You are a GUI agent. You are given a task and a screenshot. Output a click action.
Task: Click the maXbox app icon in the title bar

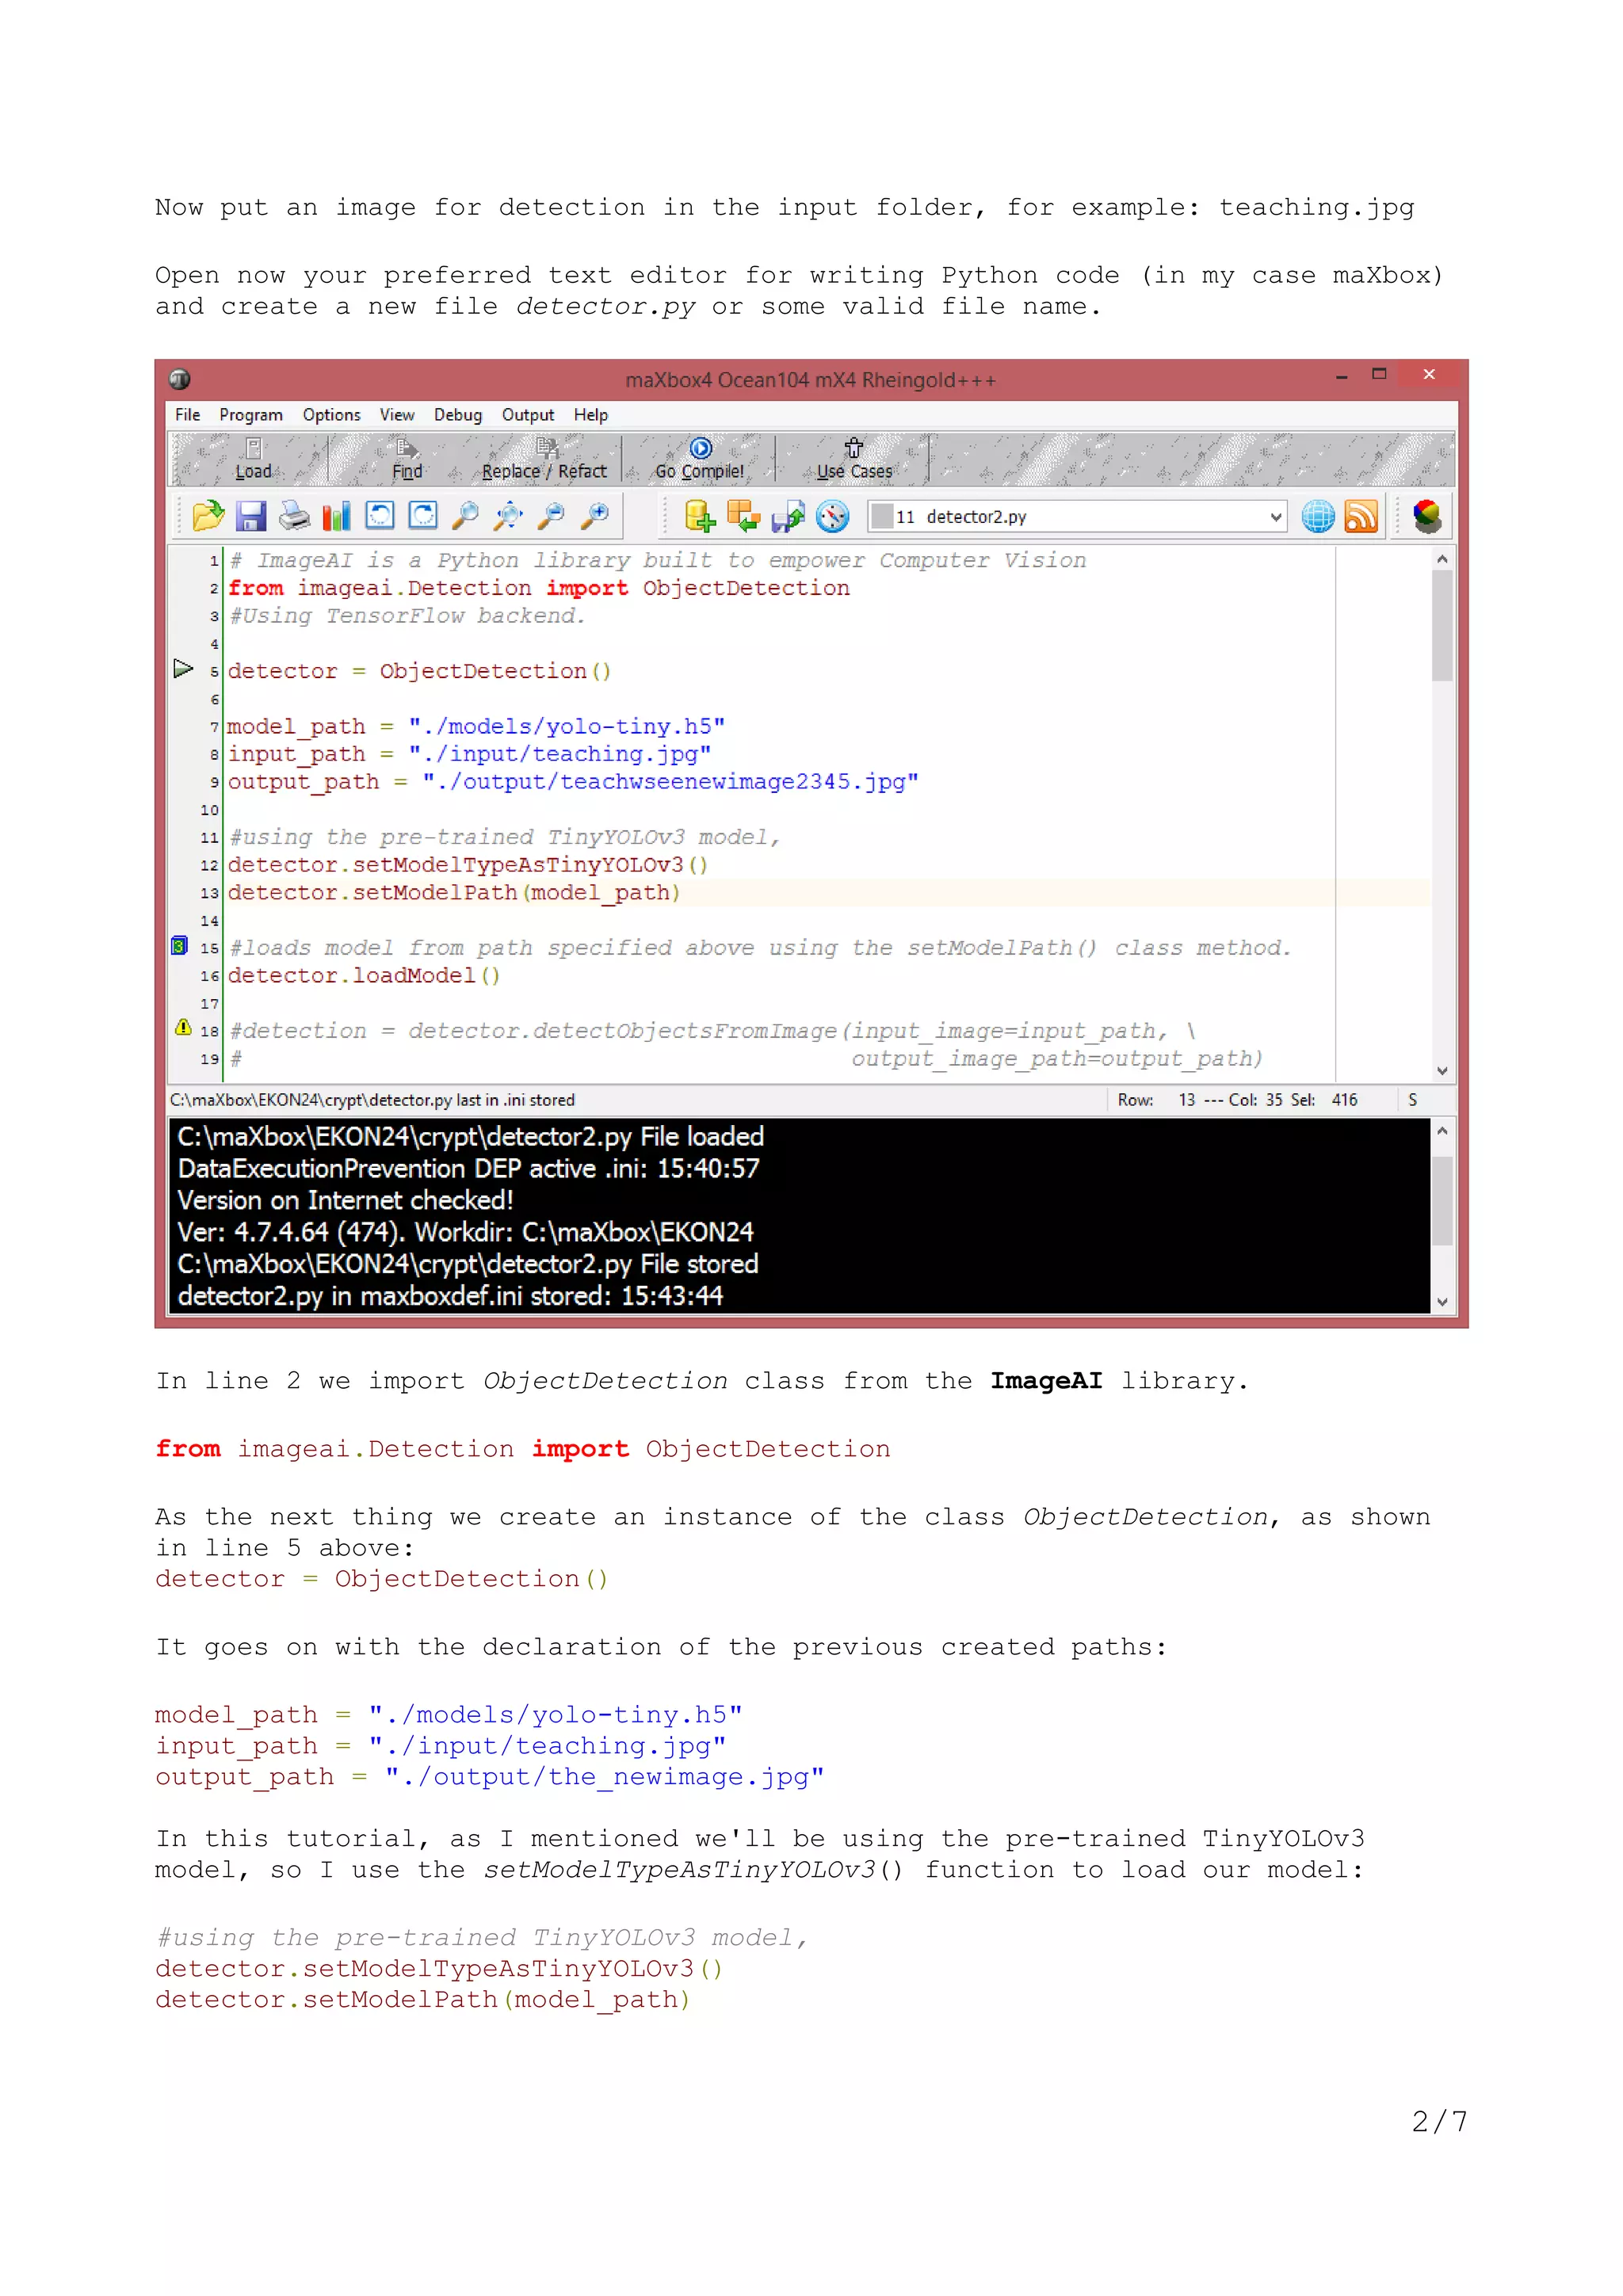180,379
